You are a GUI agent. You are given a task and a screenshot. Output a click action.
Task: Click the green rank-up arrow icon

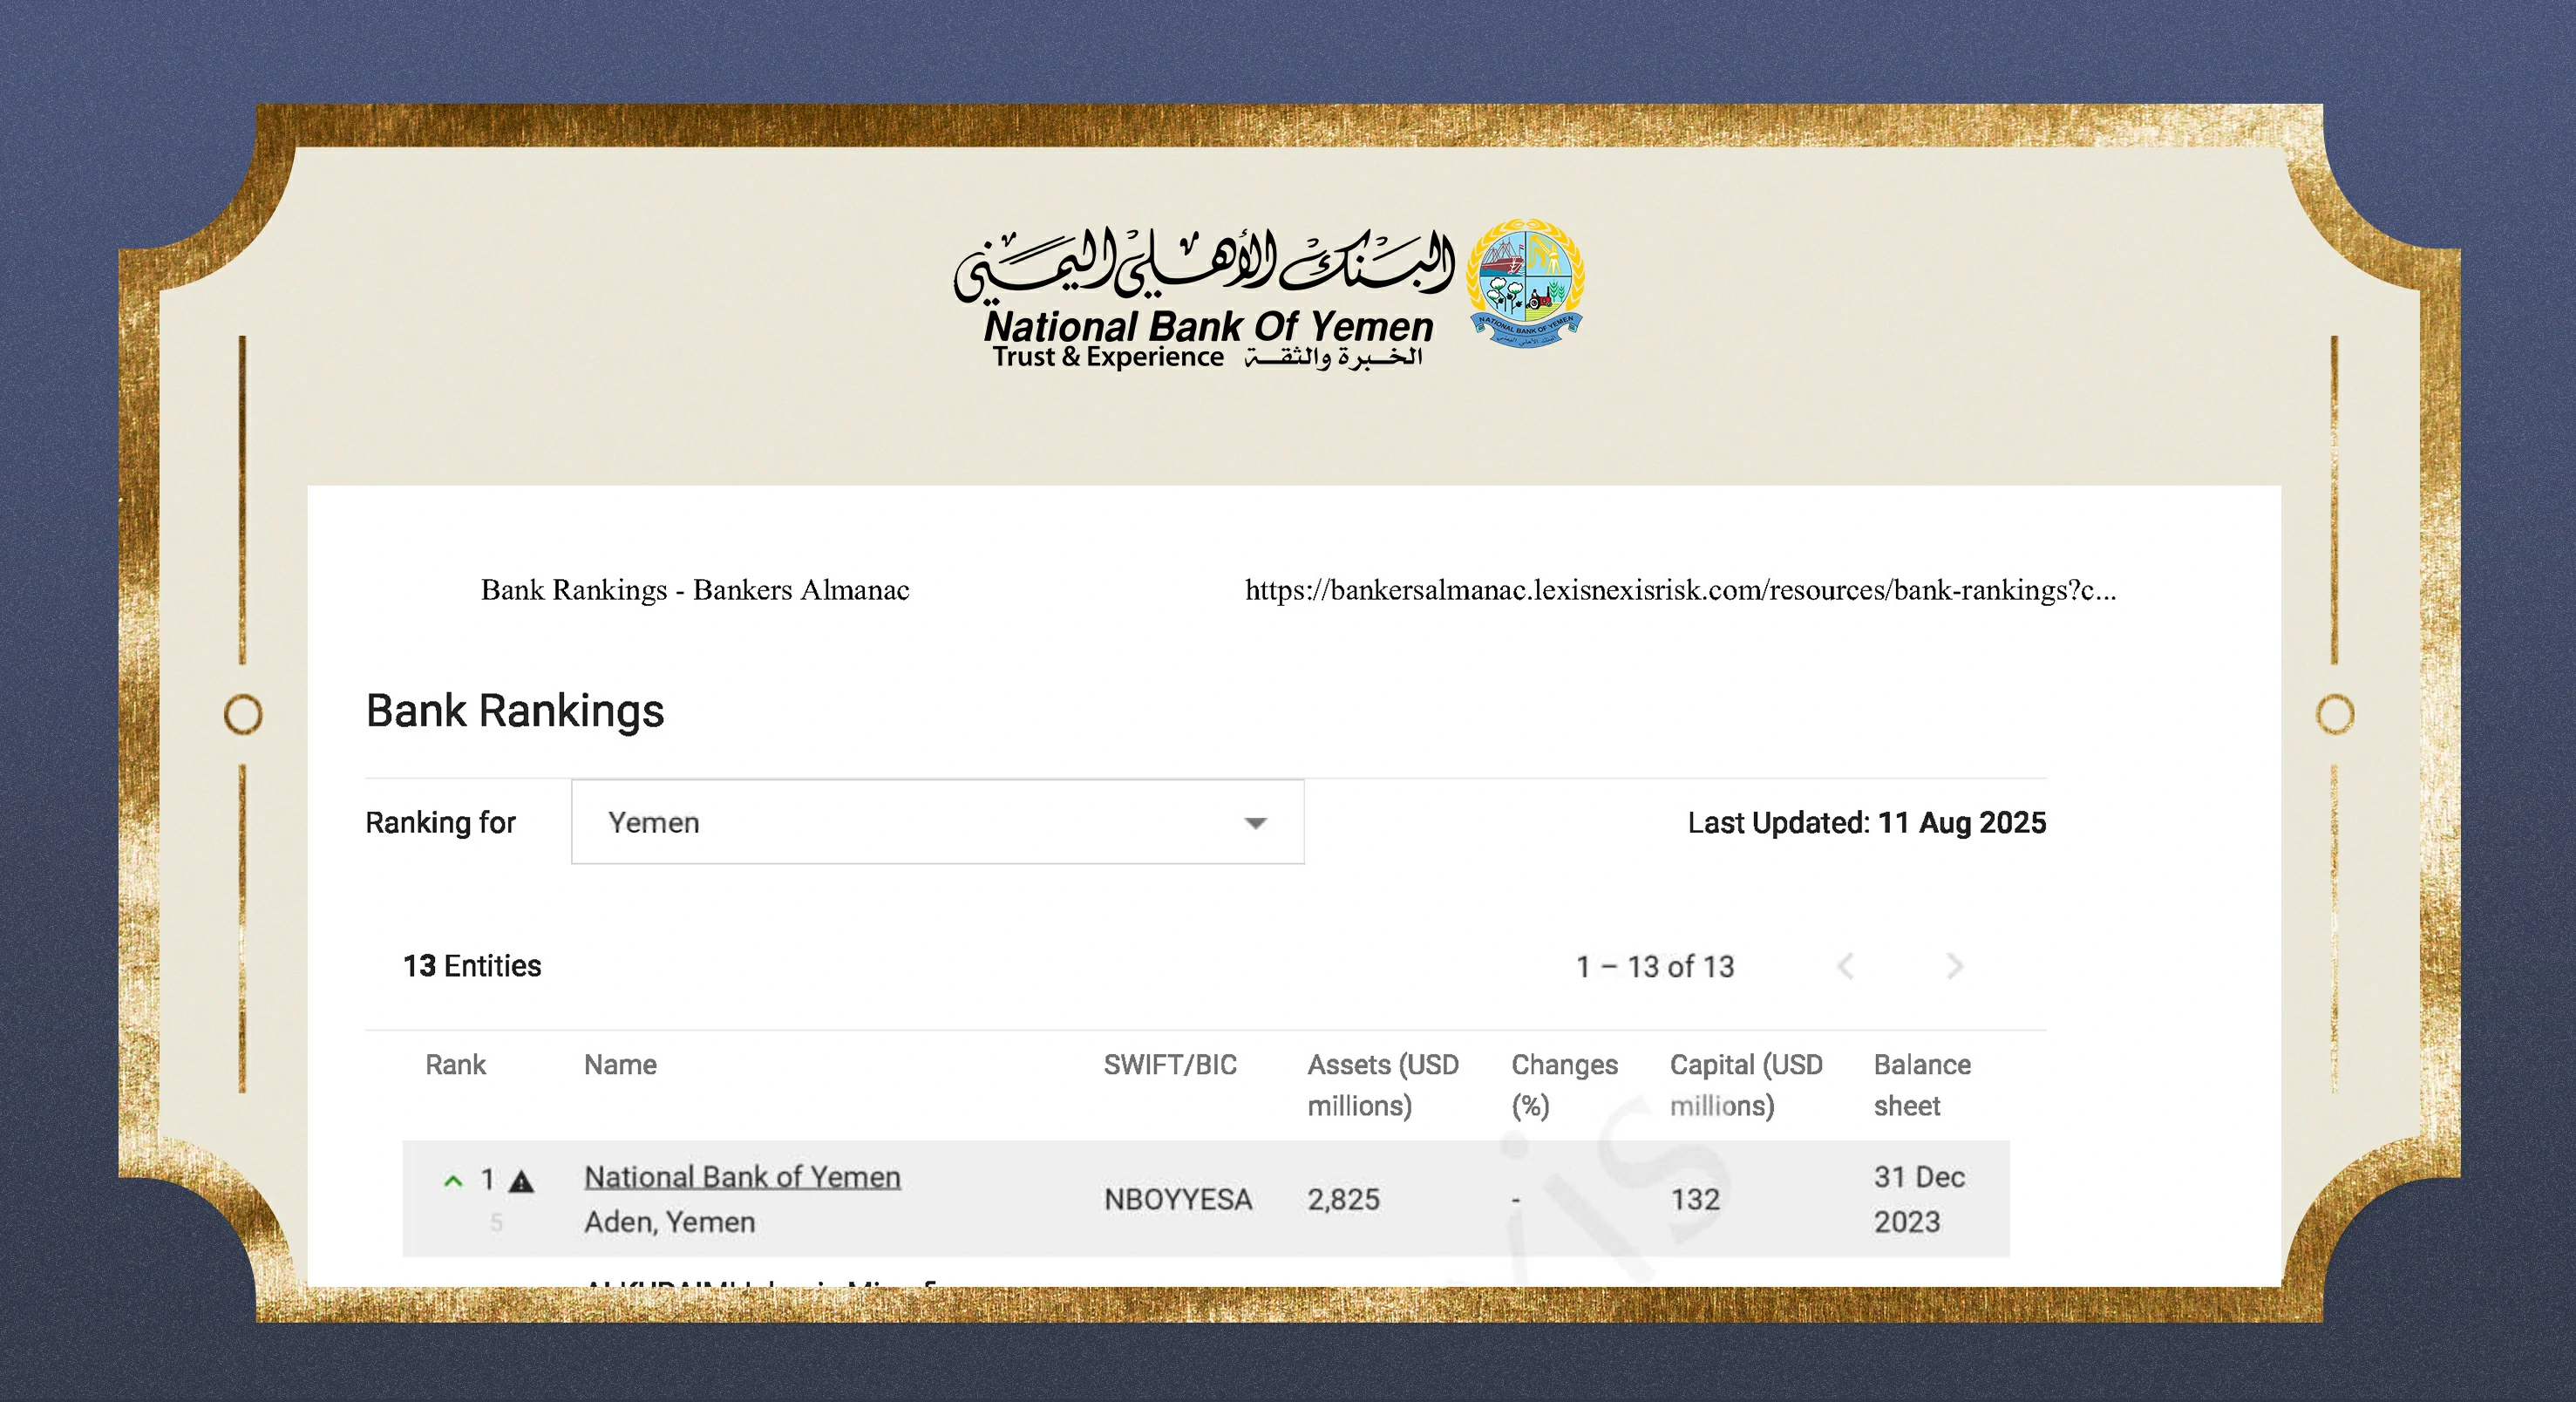tap(453, 1181)
